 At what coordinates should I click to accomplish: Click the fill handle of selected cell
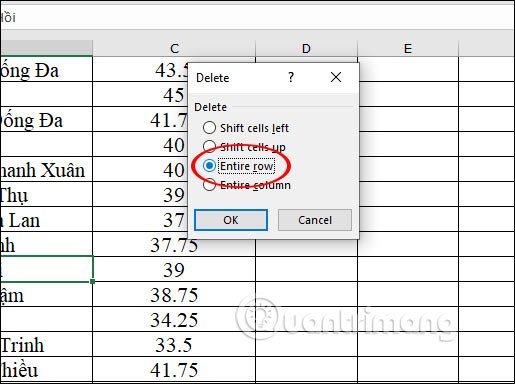[x=92, y=282]
